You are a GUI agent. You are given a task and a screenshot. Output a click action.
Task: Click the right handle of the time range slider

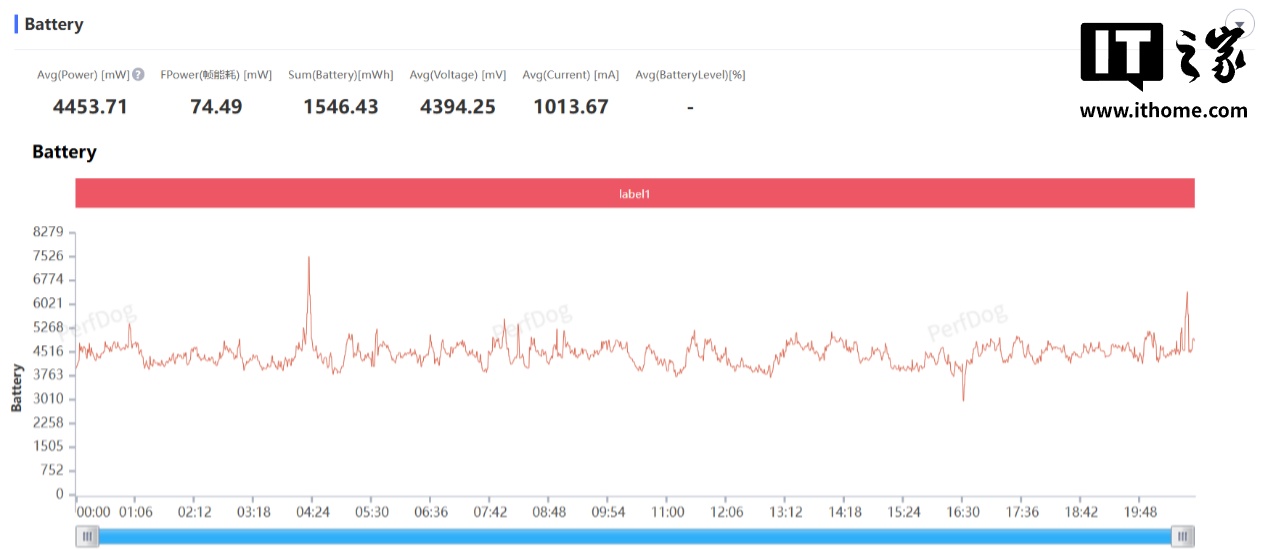pos(1183,537)
